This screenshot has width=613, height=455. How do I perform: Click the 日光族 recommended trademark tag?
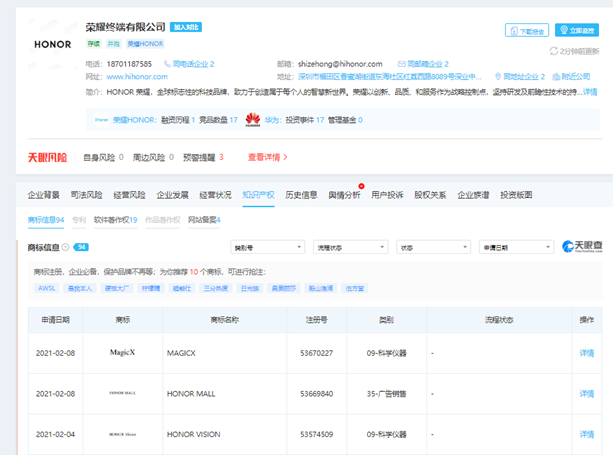click(250, 288)
